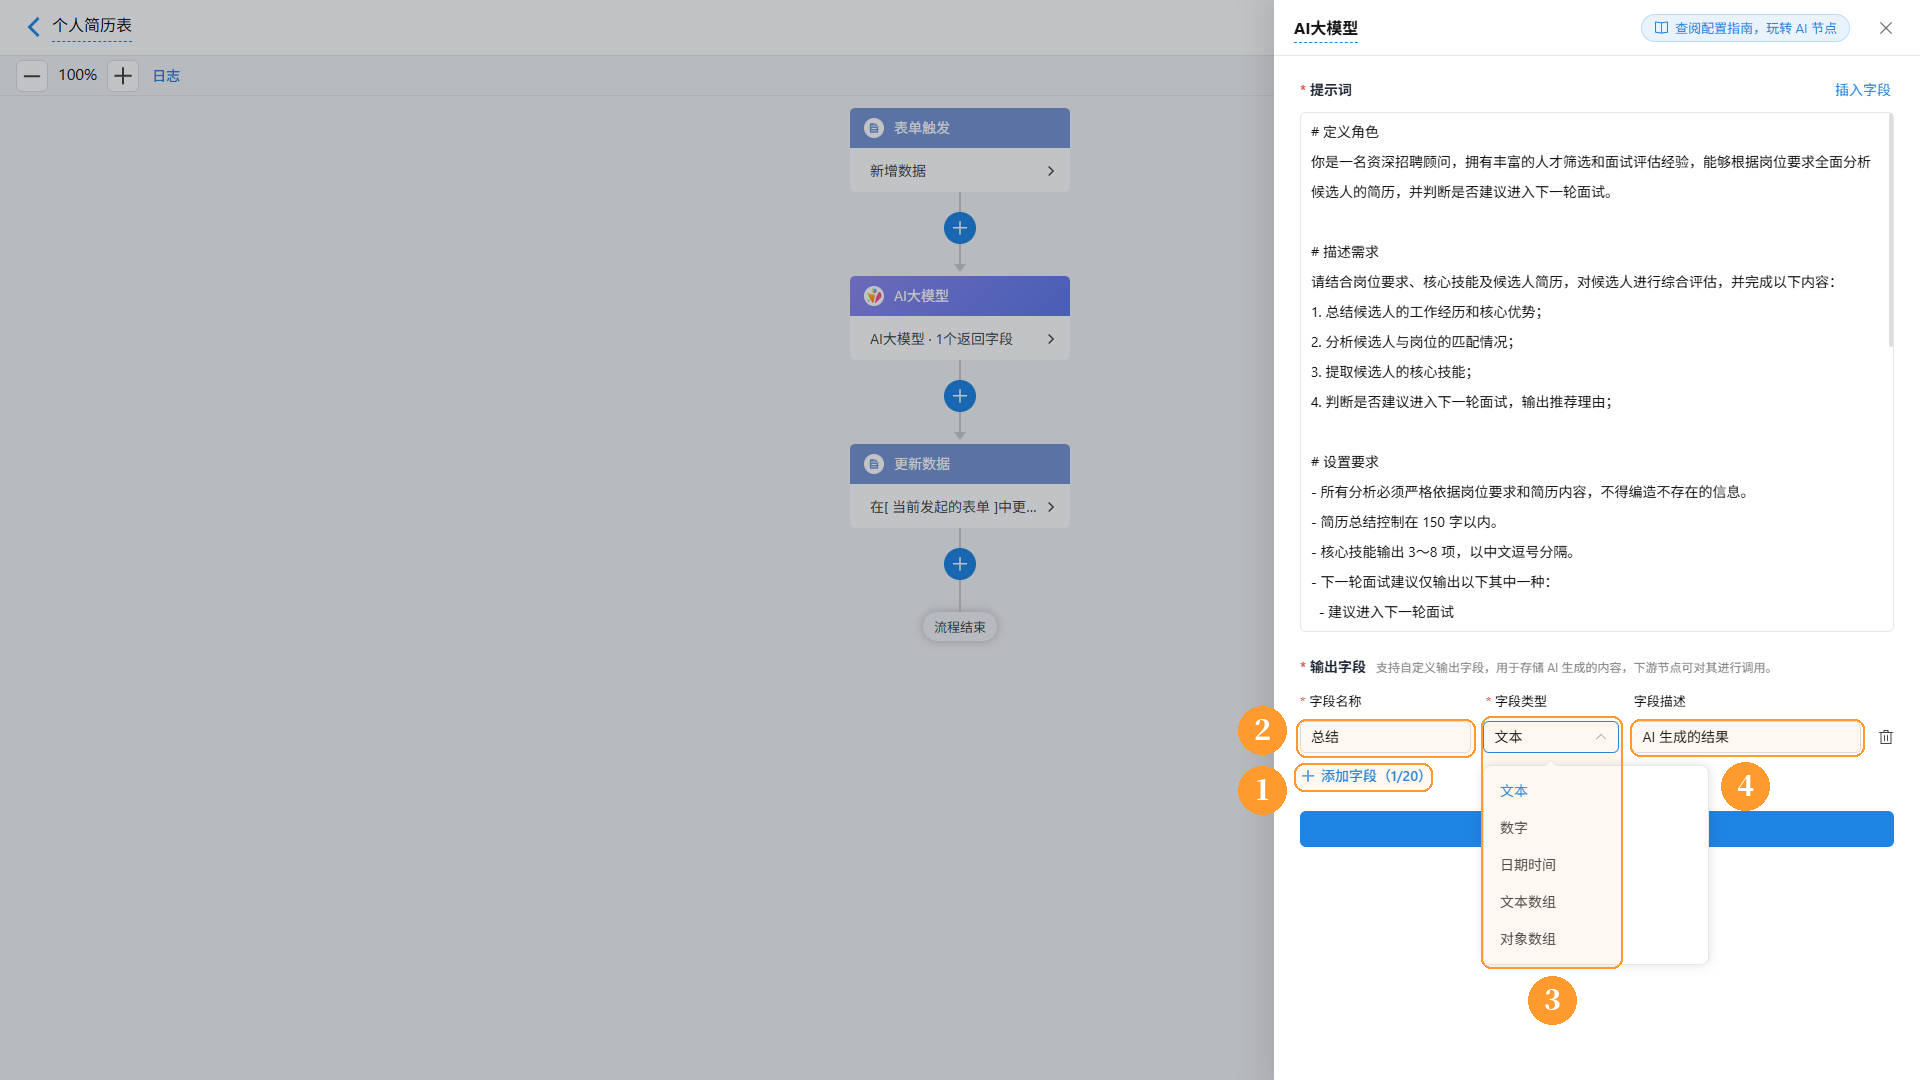Zoom in with the plus button

(123, 75)
